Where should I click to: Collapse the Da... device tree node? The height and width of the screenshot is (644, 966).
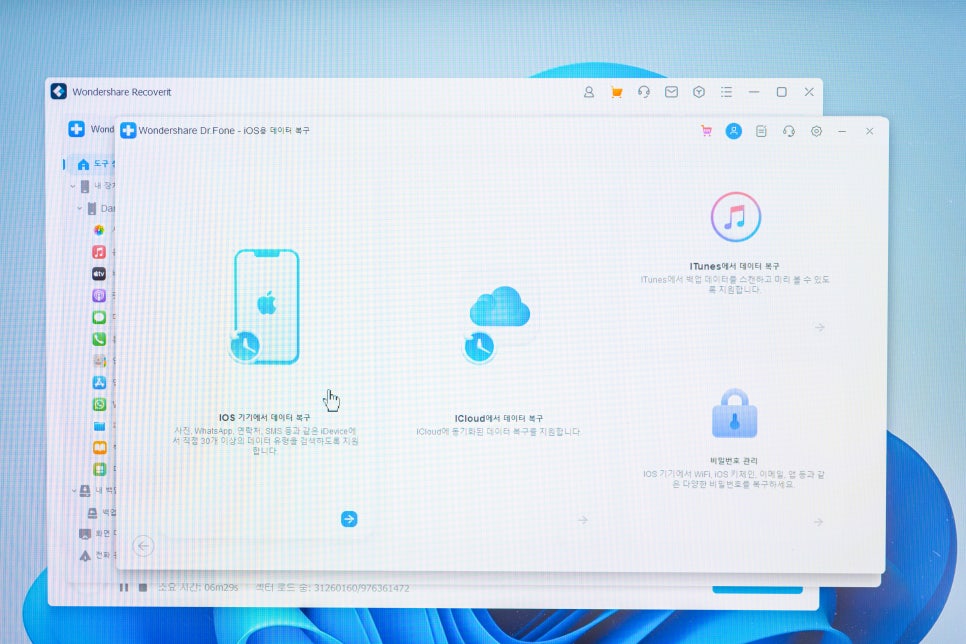coord(79,208)
